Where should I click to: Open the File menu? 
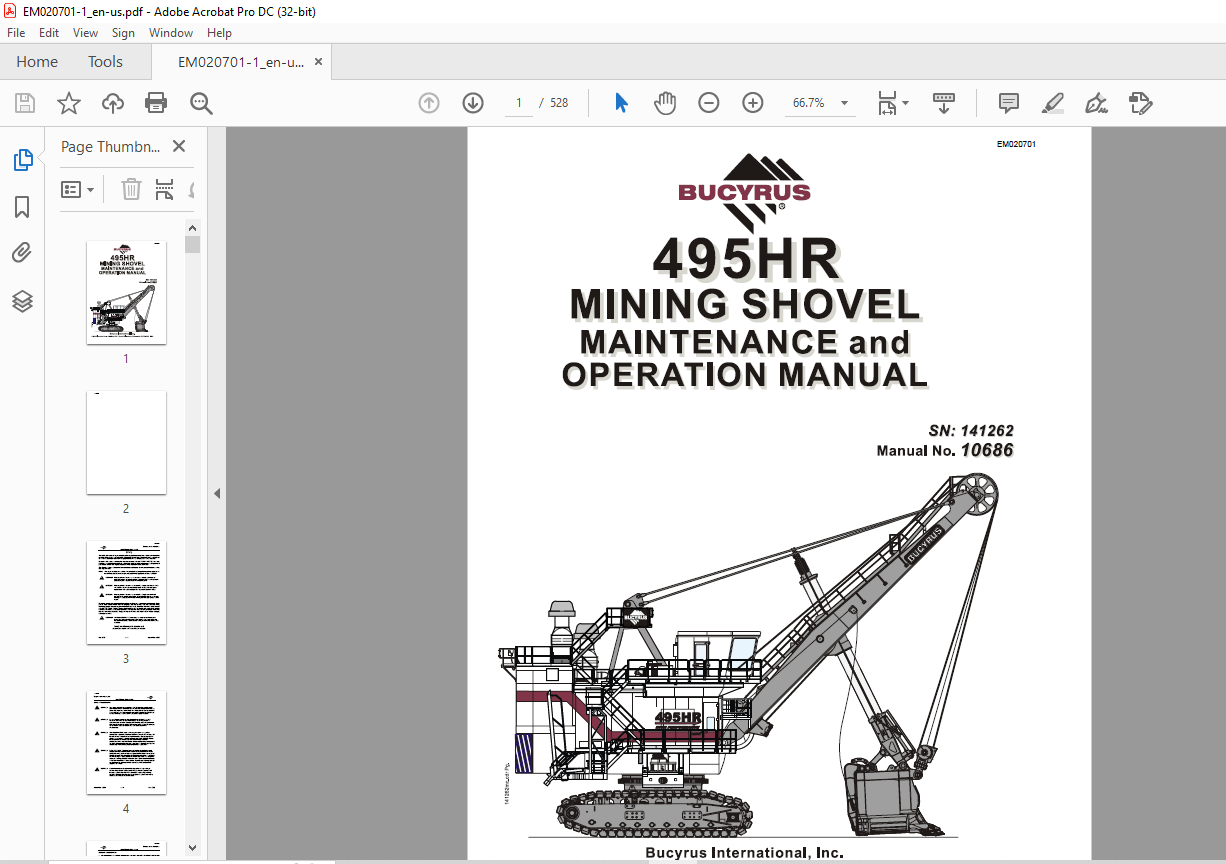click(16, 33)
